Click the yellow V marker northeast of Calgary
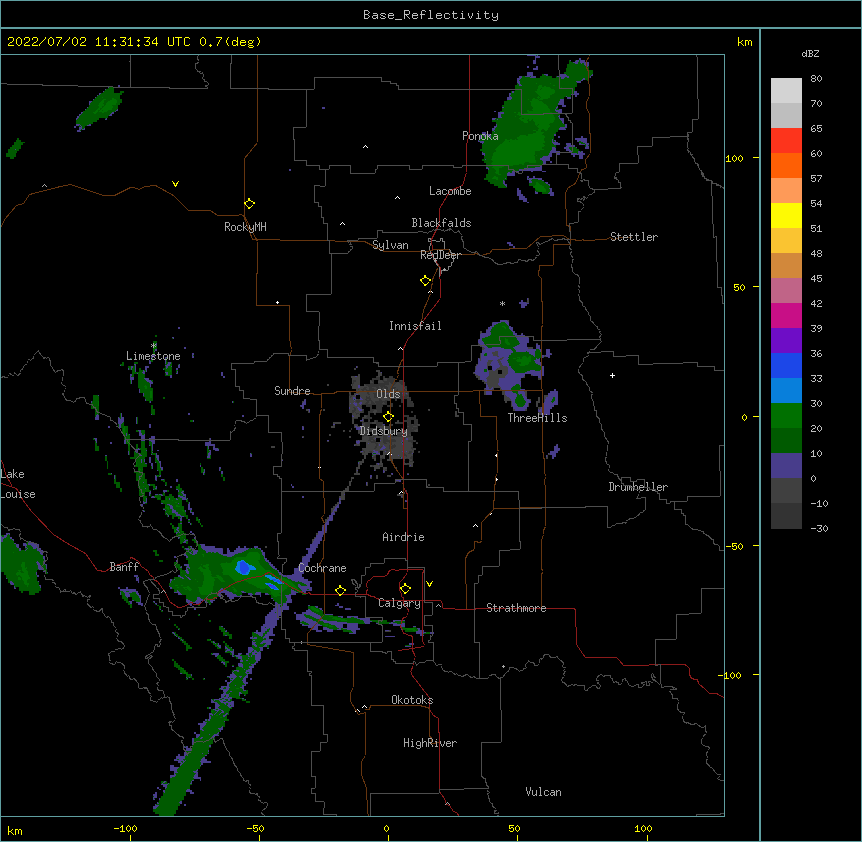Screen dimensions: 862x842 [429, 584]
